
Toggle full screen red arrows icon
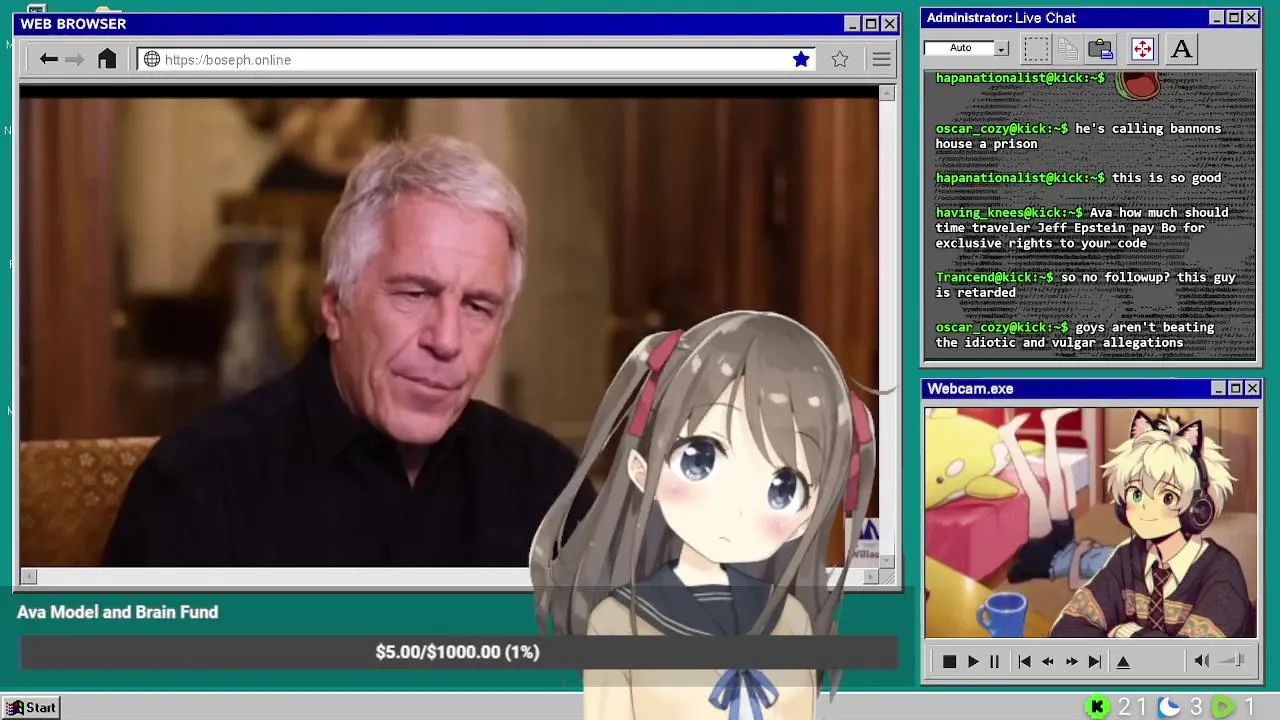click(x=1142, y=49)
